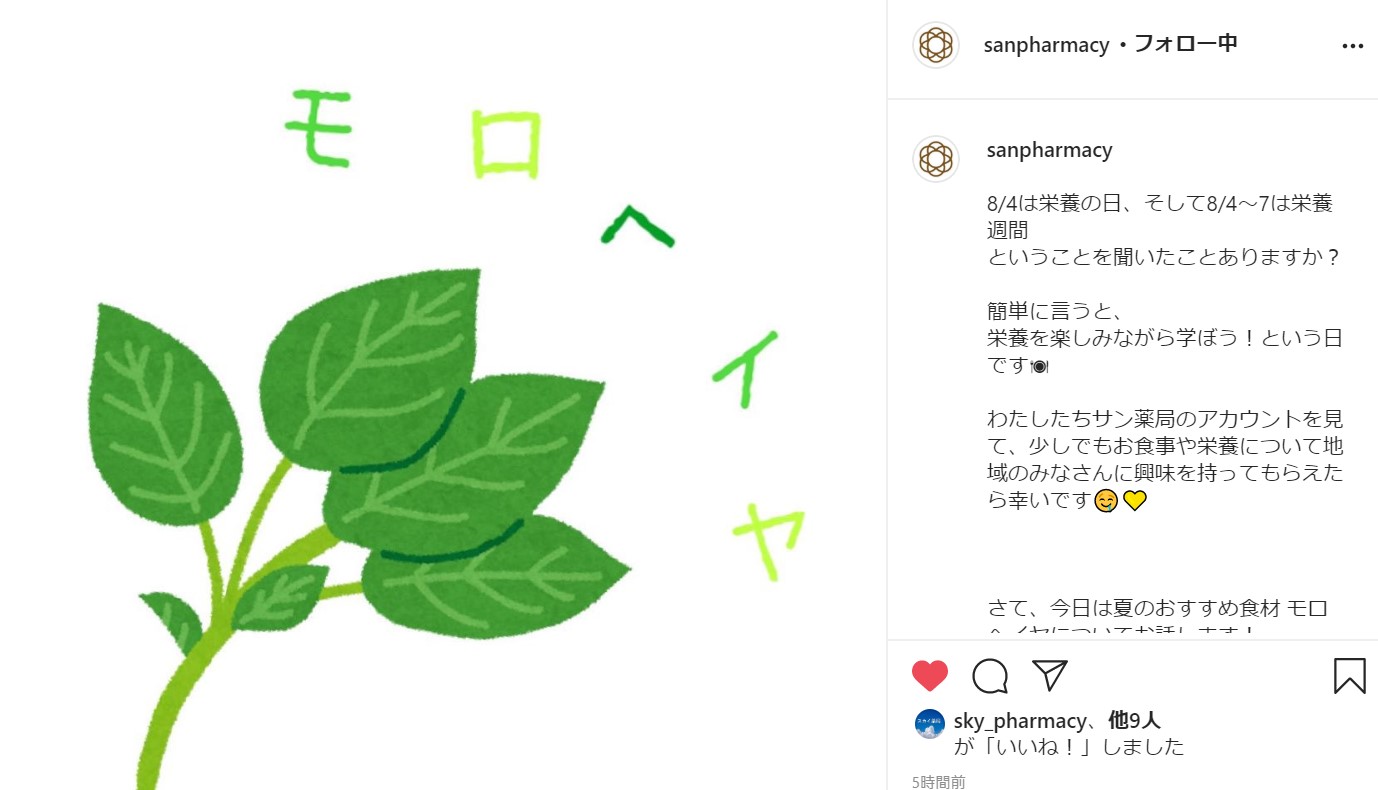Click the sanpharmacy avatar in the header

pos(936,45)
